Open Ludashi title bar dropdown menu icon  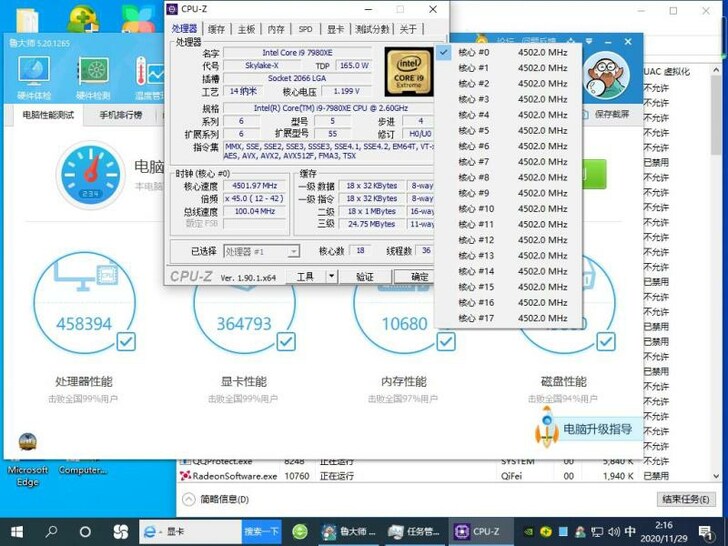click(x=589, y=41)
